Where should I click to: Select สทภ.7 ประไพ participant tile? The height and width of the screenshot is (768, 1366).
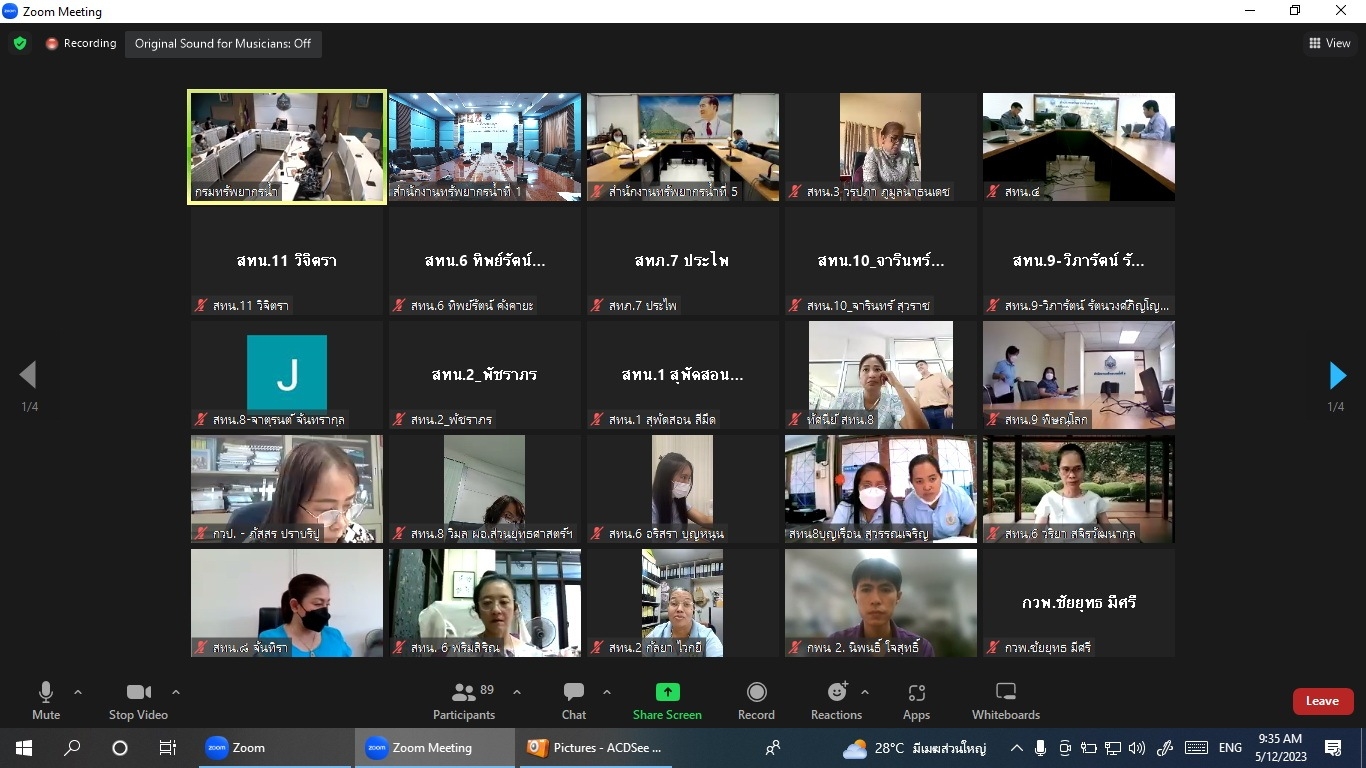pyautogui.click(x=683, y=261)
